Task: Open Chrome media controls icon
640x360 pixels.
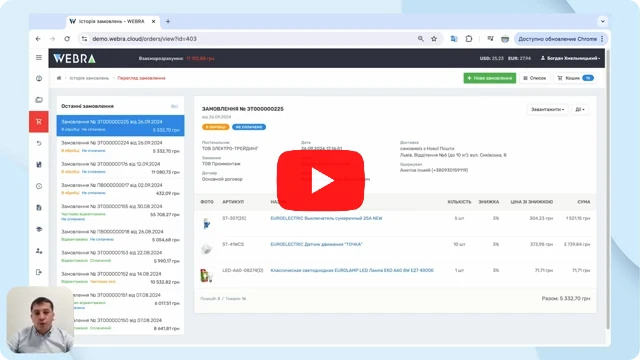Action: [490, 39]
